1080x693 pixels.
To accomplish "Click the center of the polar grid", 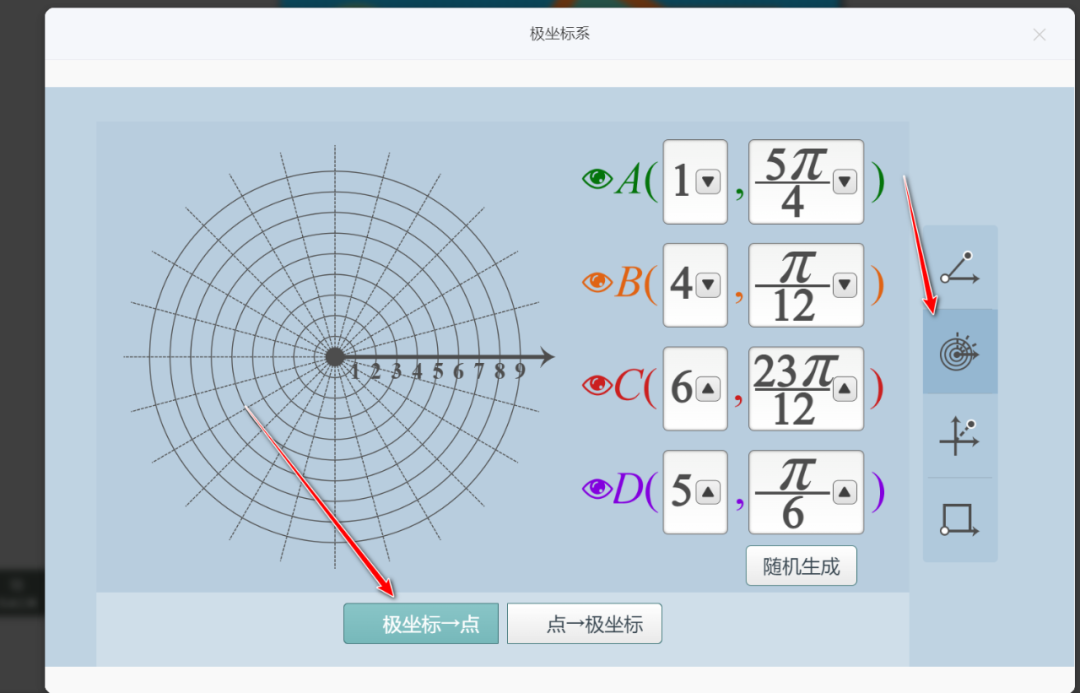I will tap(334, 356).
